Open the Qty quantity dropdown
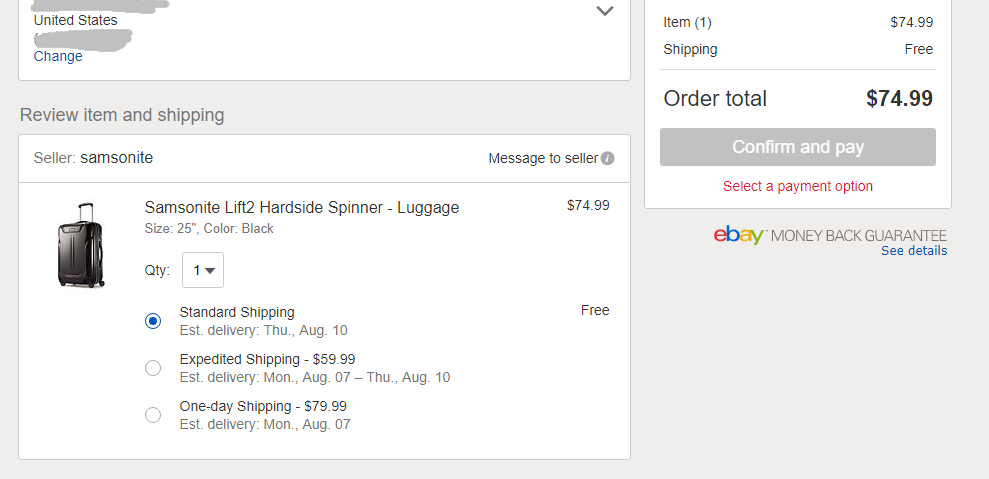989x479 pixels. tap(202, 270)
